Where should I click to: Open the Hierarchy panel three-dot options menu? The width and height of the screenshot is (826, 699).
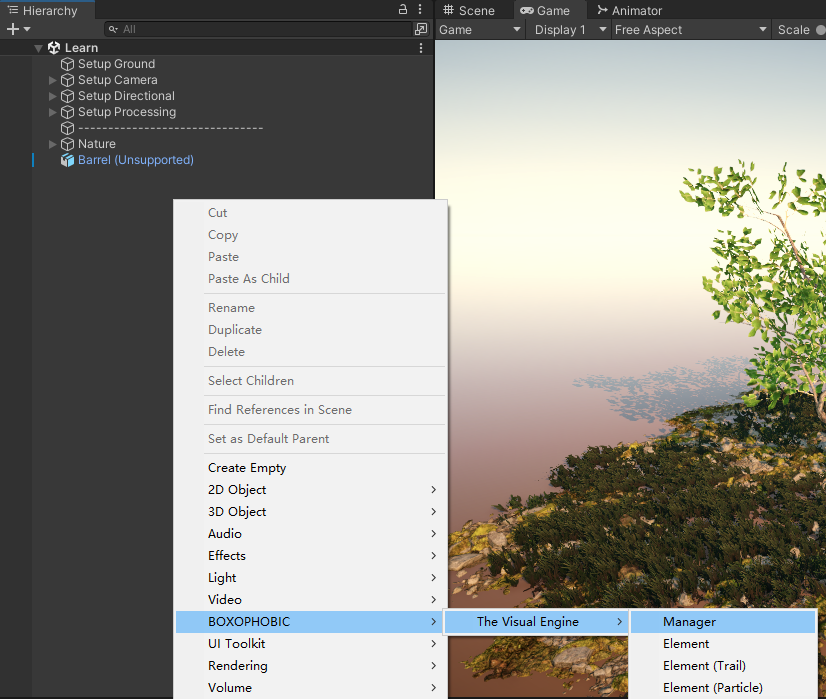[420, 9]
